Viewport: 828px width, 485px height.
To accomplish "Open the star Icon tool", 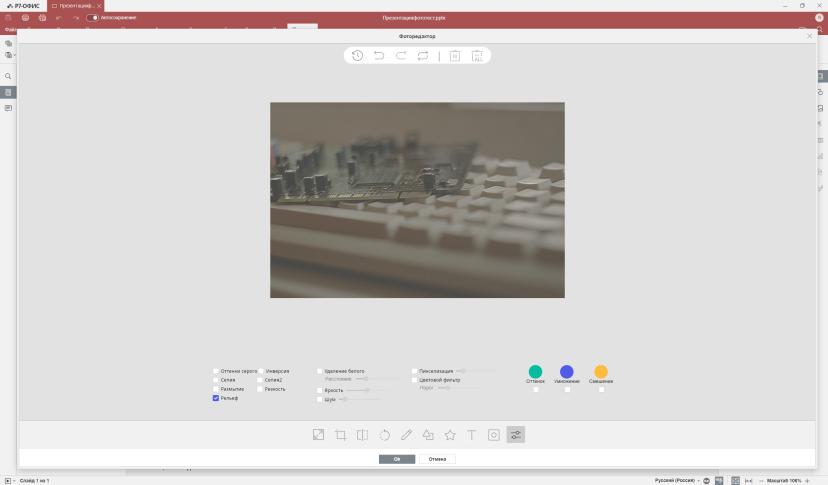I will coord(450,435).
